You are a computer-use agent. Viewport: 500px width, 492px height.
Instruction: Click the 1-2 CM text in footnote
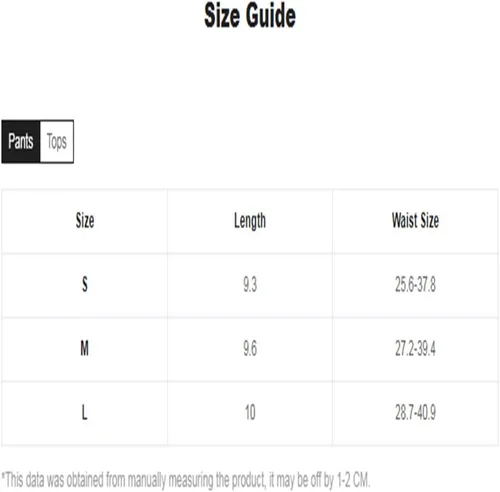click(353, 480)
